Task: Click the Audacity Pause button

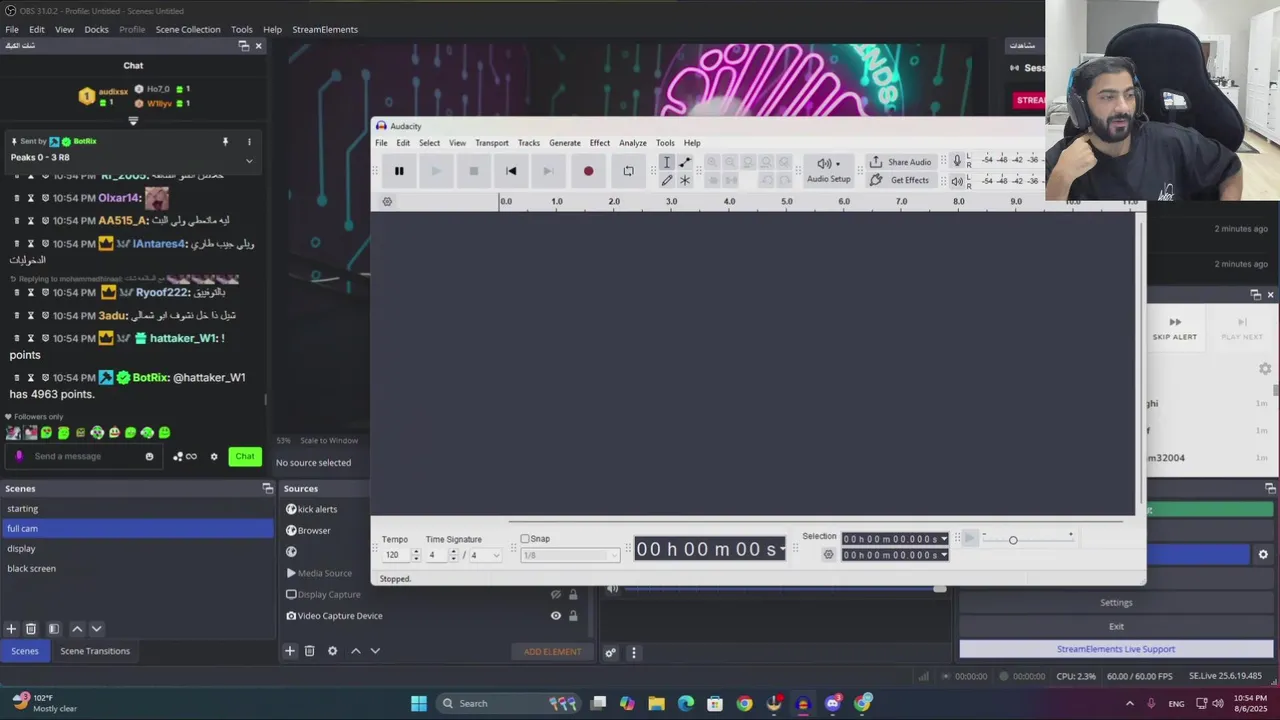Action: (x=399, y=171)
